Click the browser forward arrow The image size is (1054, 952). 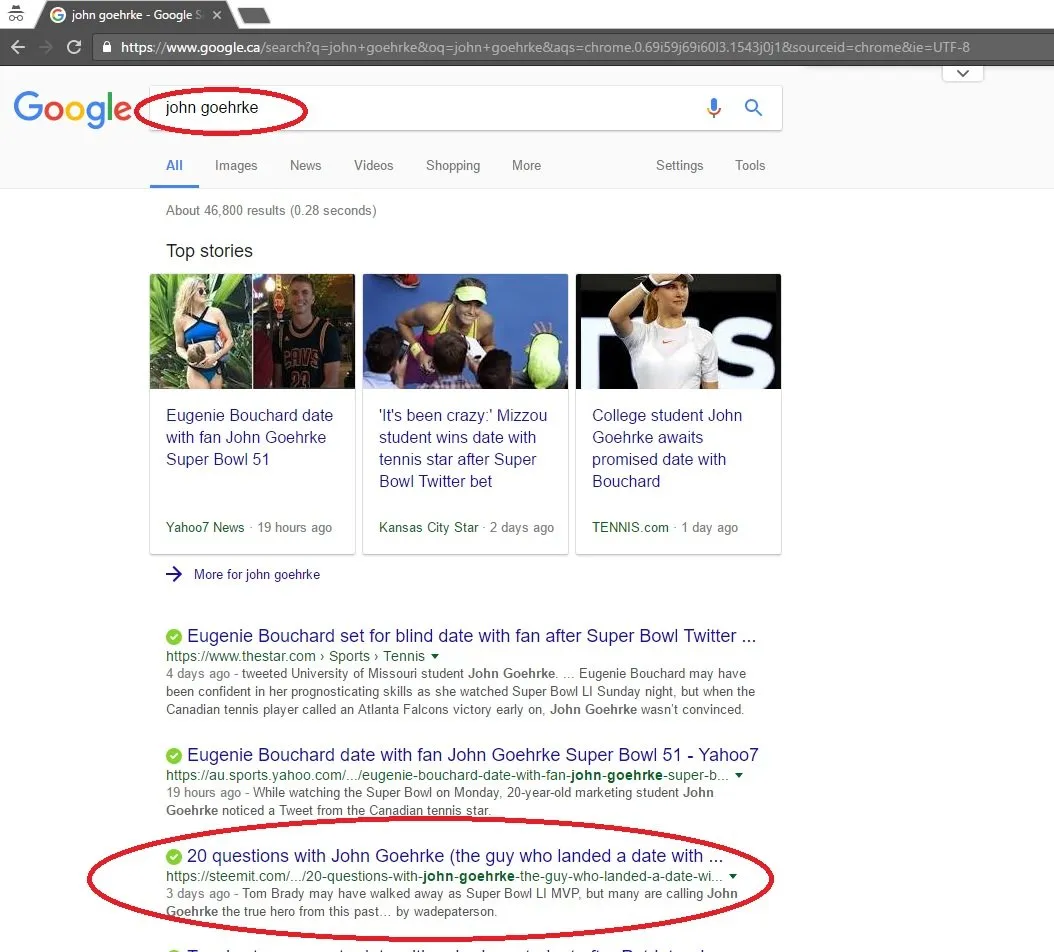pos(46,47)
